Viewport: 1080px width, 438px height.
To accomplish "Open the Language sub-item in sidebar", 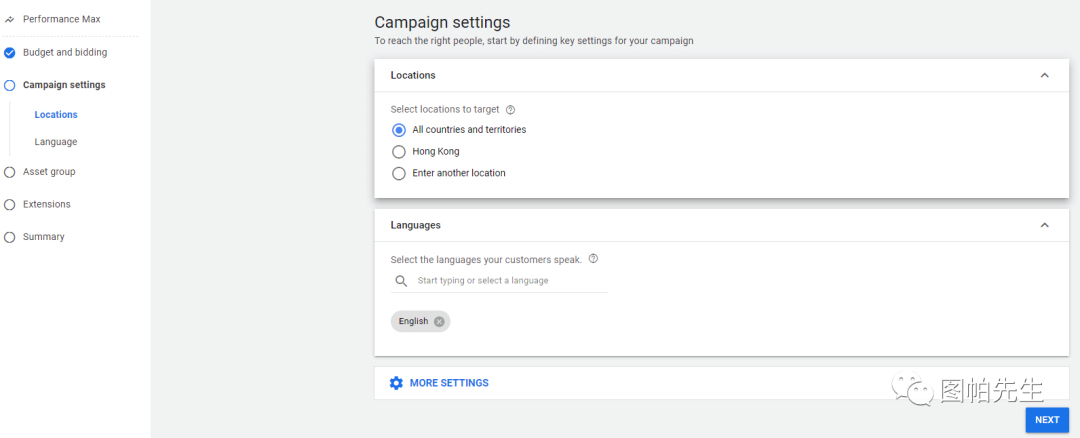I will (x=56, y=142).
